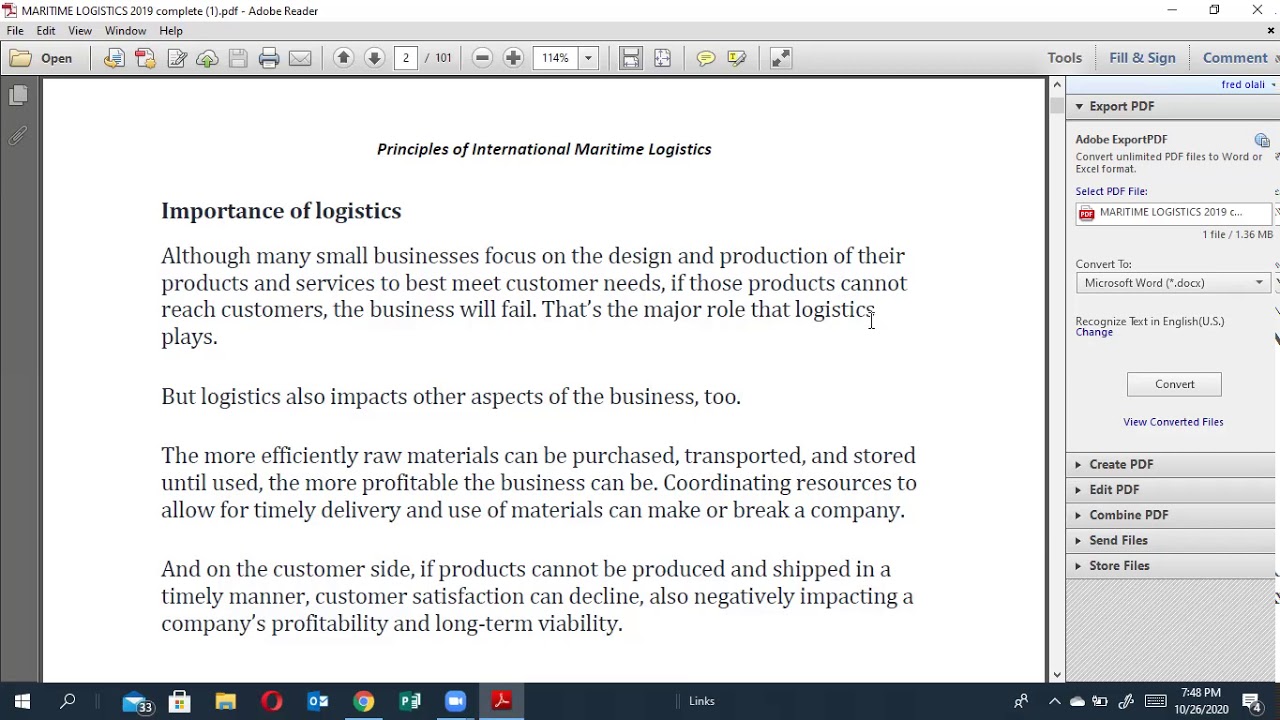Image resolution: width=1280 pixels, height=720 pixels.
Task: Open the notification center icon
Action: point(1252,701)
